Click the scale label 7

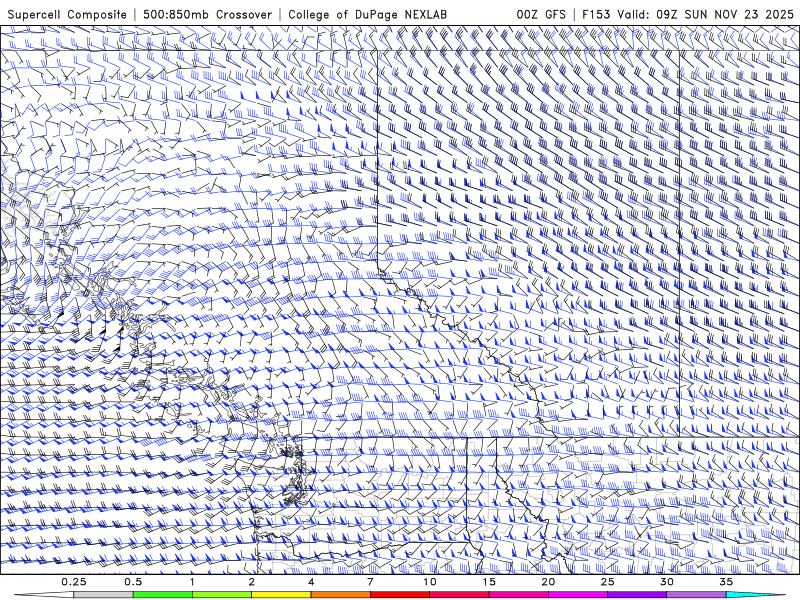pyautogui.click(x=370, y=582)
